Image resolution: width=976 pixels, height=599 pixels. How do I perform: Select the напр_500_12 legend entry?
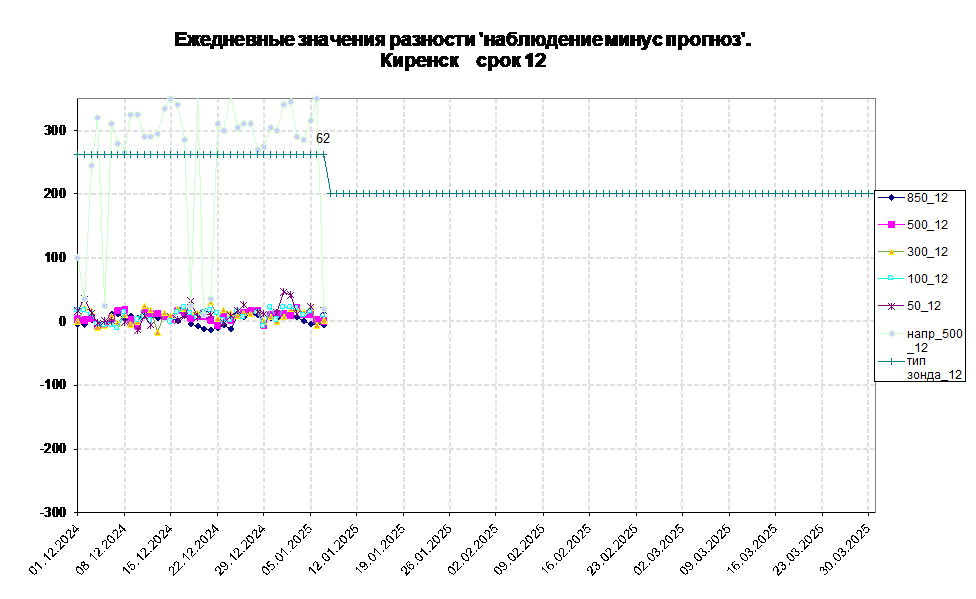pos(920,340)
